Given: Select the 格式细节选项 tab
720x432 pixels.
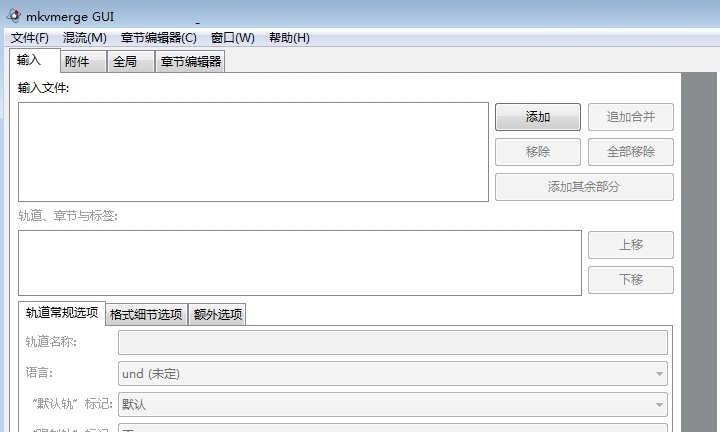Looking at the screenshot, I should click(146, 314).
